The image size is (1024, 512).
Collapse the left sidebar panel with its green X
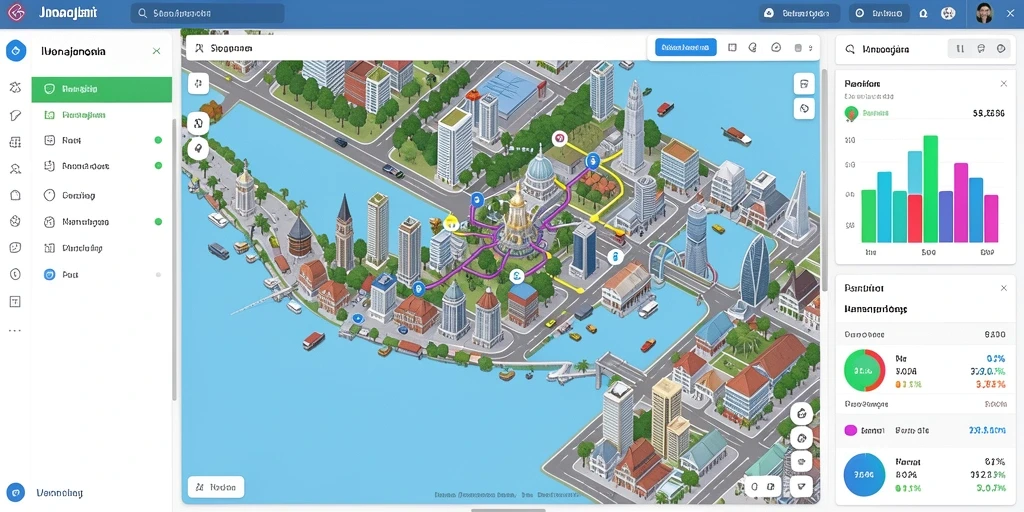156,51
